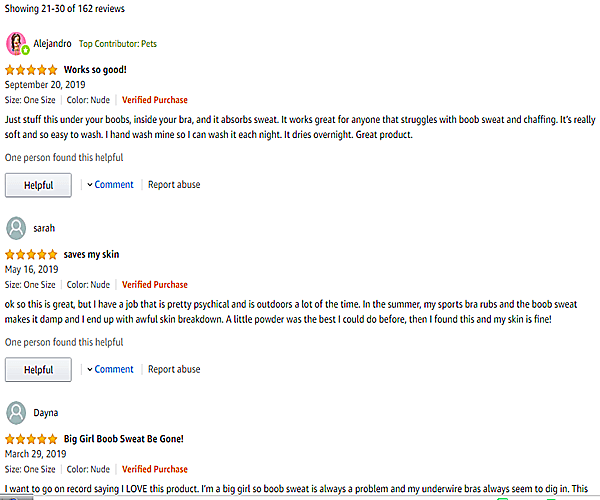Open Dayna's reviewer profile name
Viewport: 600px width, 500px height.
tap(48, 412)
